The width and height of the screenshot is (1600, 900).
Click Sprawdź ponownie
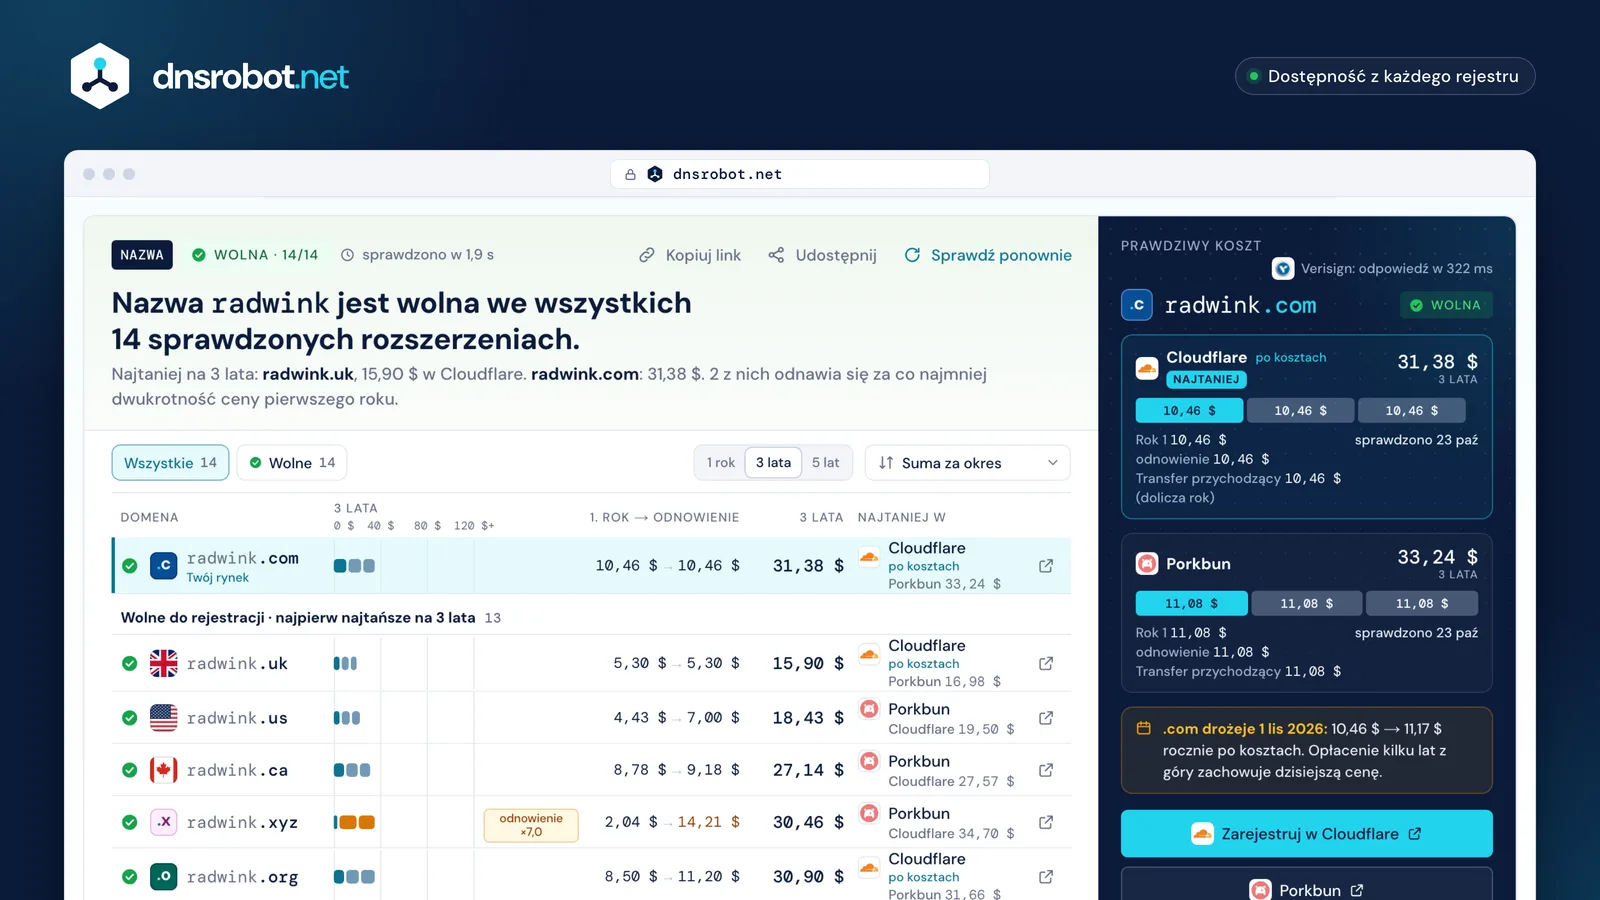(988, 255)
